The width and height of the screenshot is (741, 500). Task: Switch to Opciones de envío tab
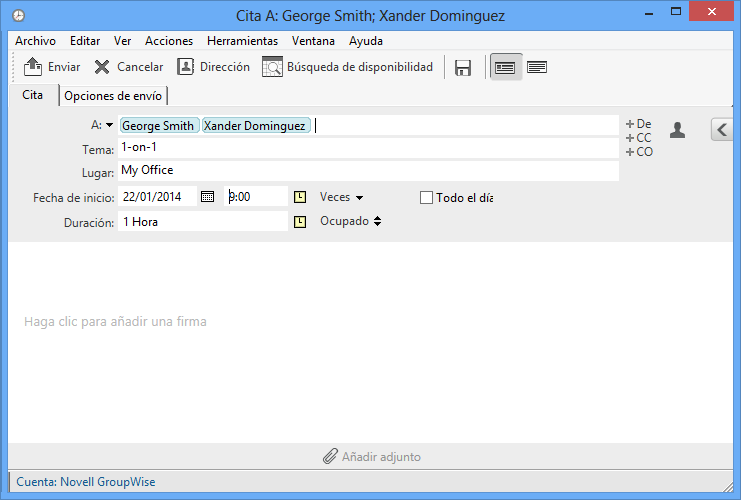pyautogui.click(x=113, y=96)
